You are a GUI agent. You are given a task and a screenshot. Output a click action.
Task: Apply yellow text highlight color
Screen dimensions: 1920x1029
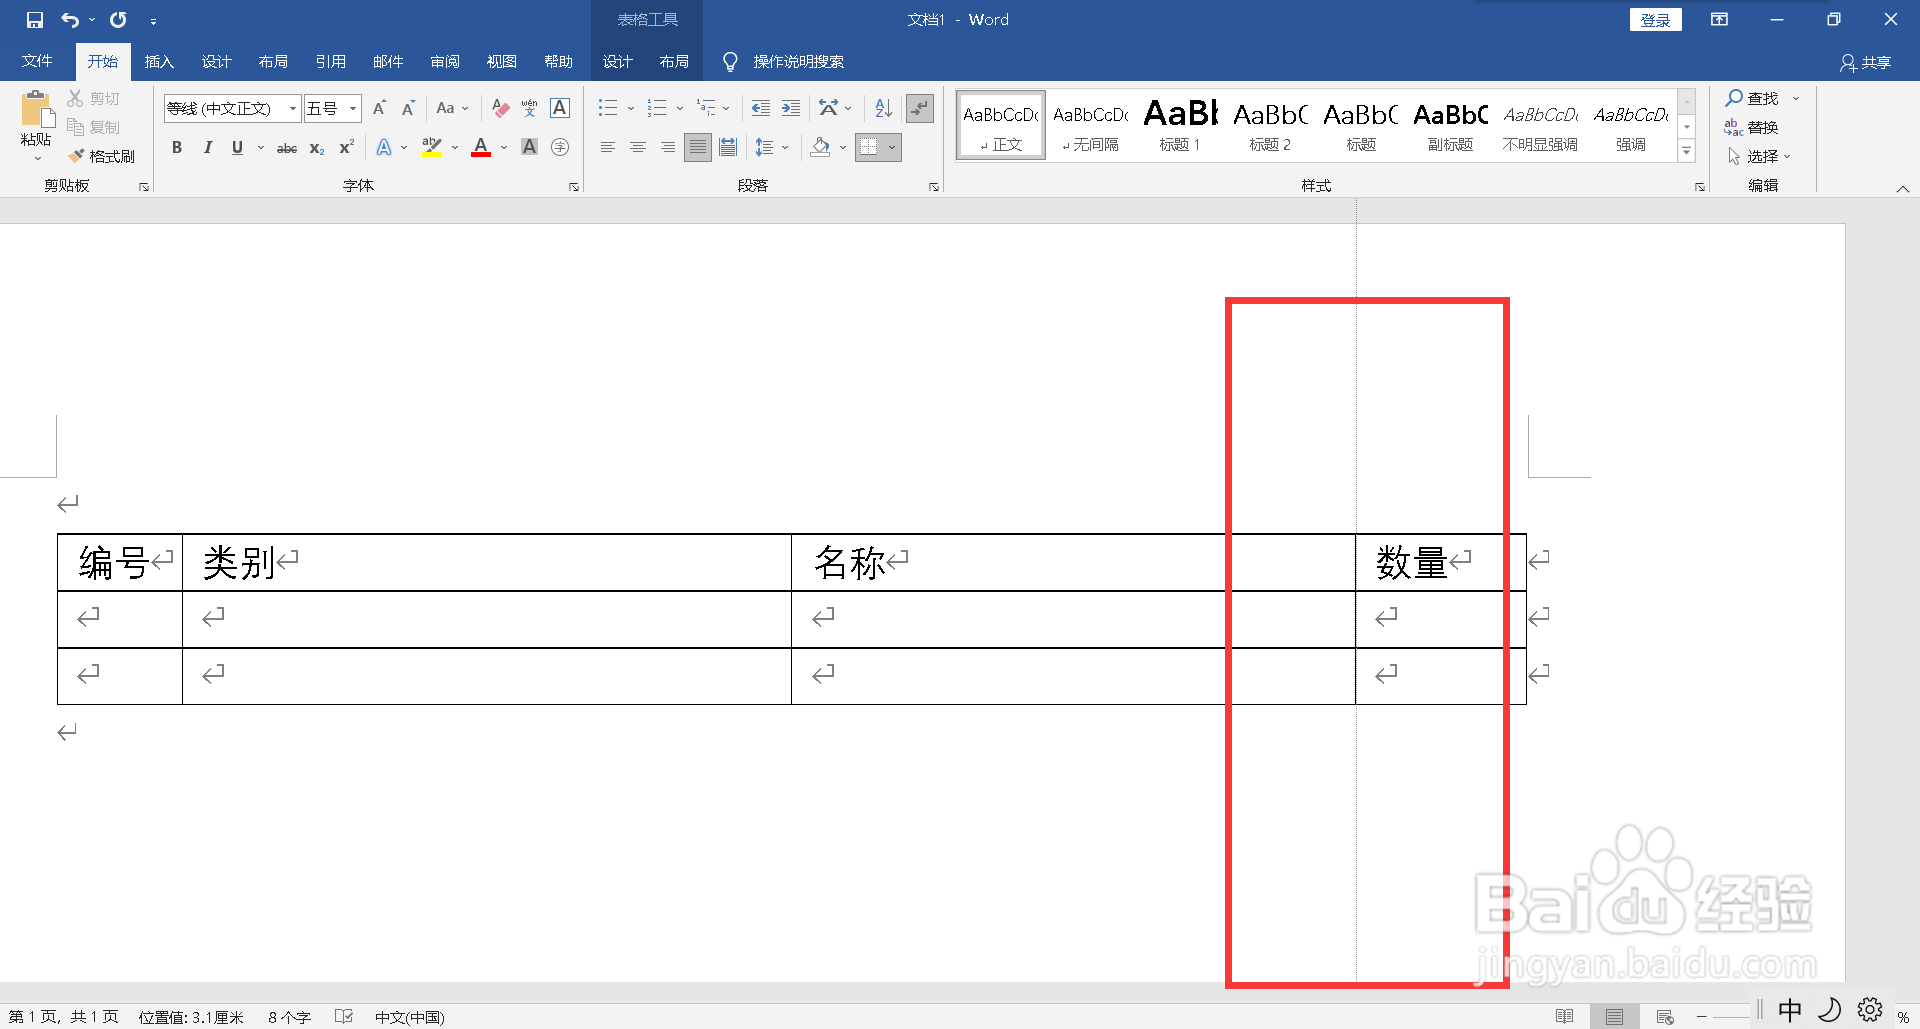(432, 148)
